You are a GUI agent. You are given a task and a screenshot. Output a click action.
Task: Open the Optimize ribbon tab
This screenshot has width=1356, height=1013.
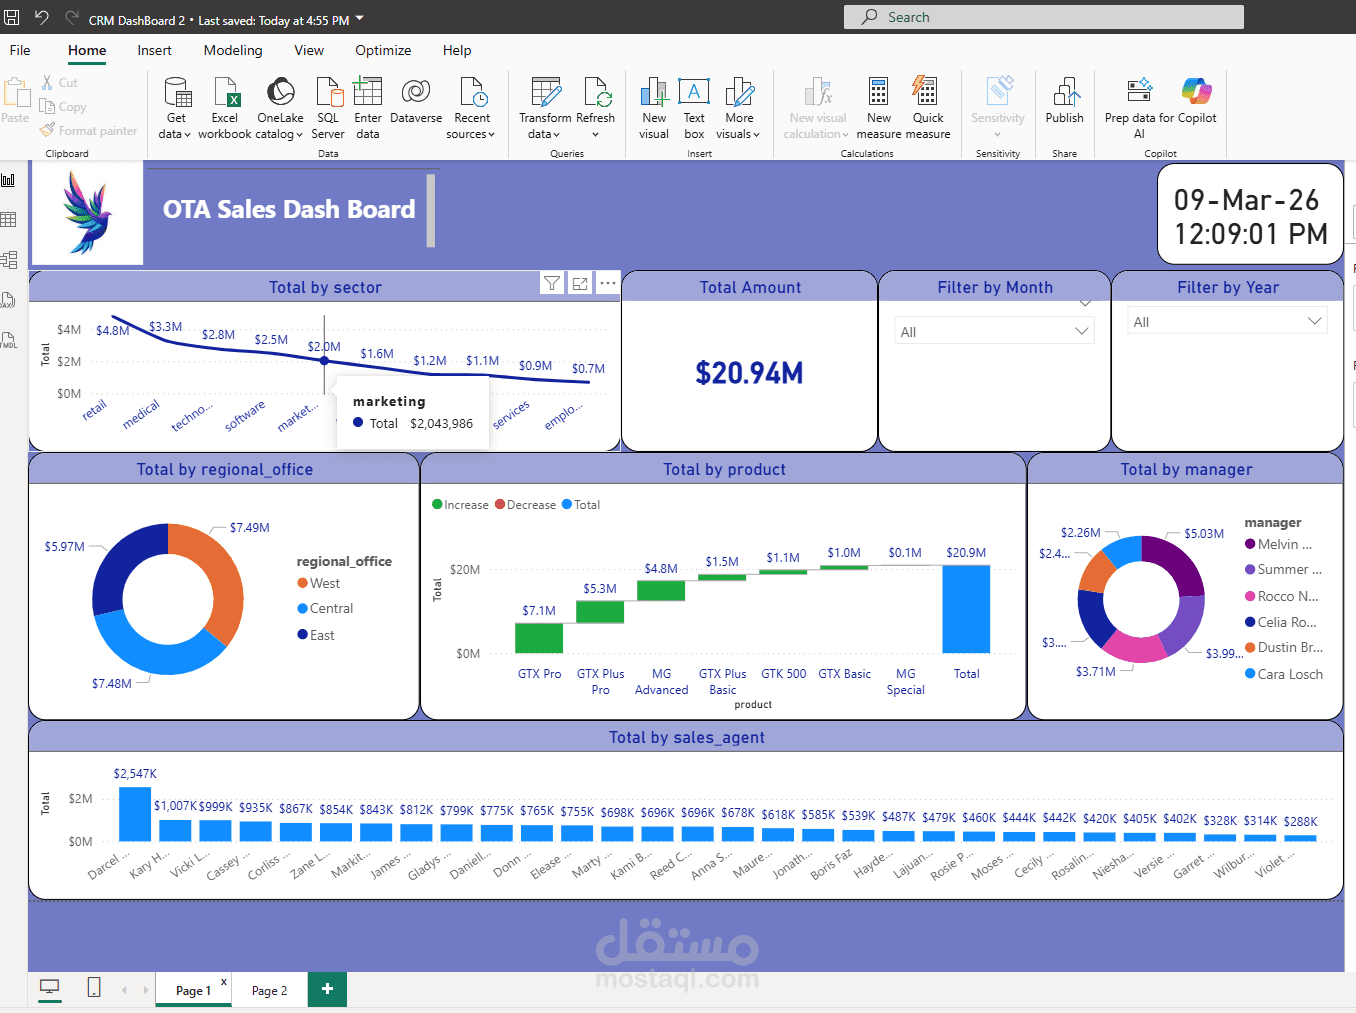(x=383, y=50)
